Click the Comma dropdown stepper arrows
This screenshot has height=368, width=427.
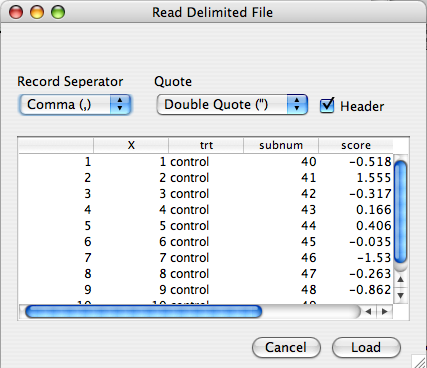(x=120, y=105)
